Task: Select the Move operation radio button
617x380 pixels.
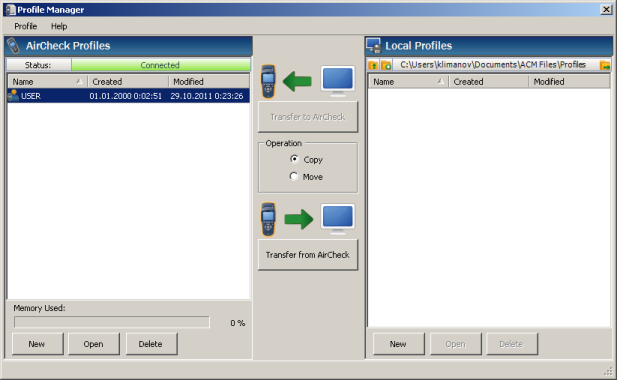Action: point(294,176)
